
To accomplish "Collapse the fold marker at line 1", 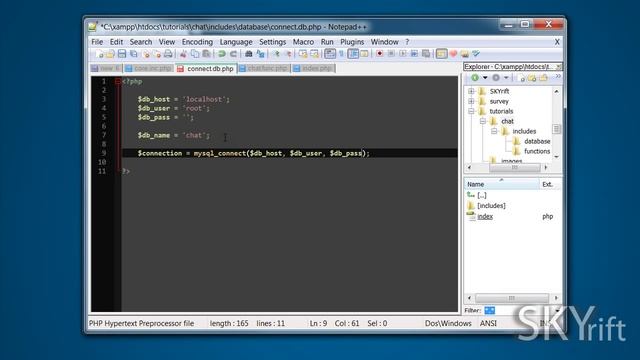I will [x=118, y=82].
